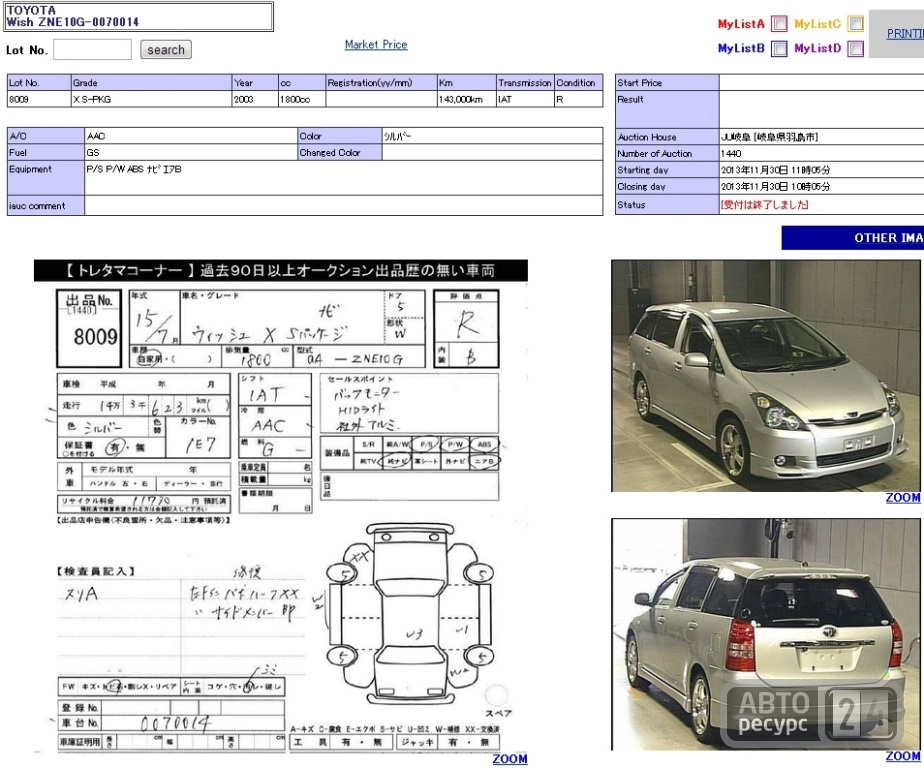
Task: Open the PRINTING link
Action: (x=905, y=34)
